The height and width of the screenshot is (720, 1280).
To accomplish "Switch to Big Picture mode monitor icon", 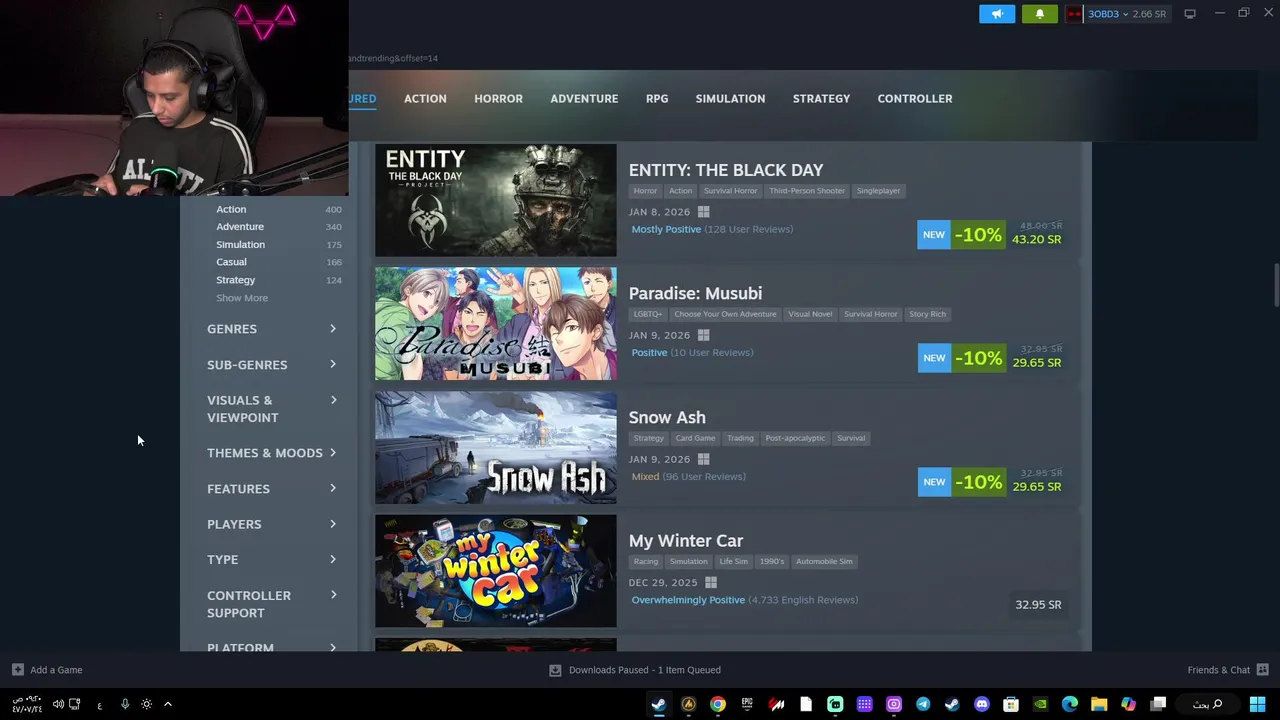I will click(x=1190, y=14).
